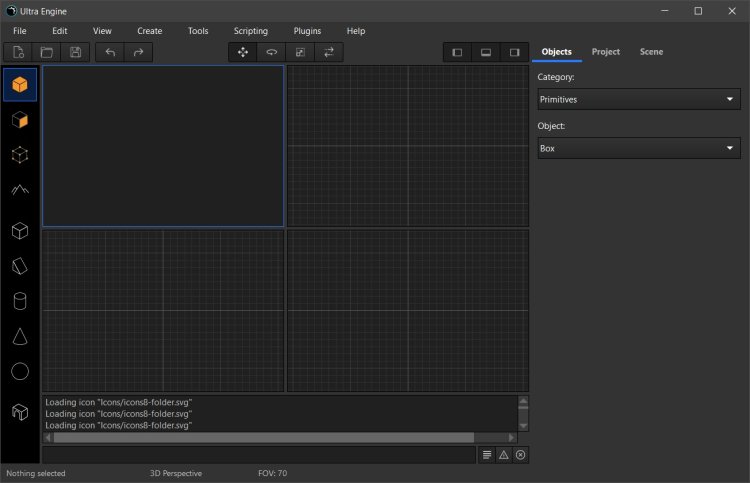This screenshot has width=750, height=483.
Task: Select the Rotate tool in toolbar
Action: coord(271,52)
